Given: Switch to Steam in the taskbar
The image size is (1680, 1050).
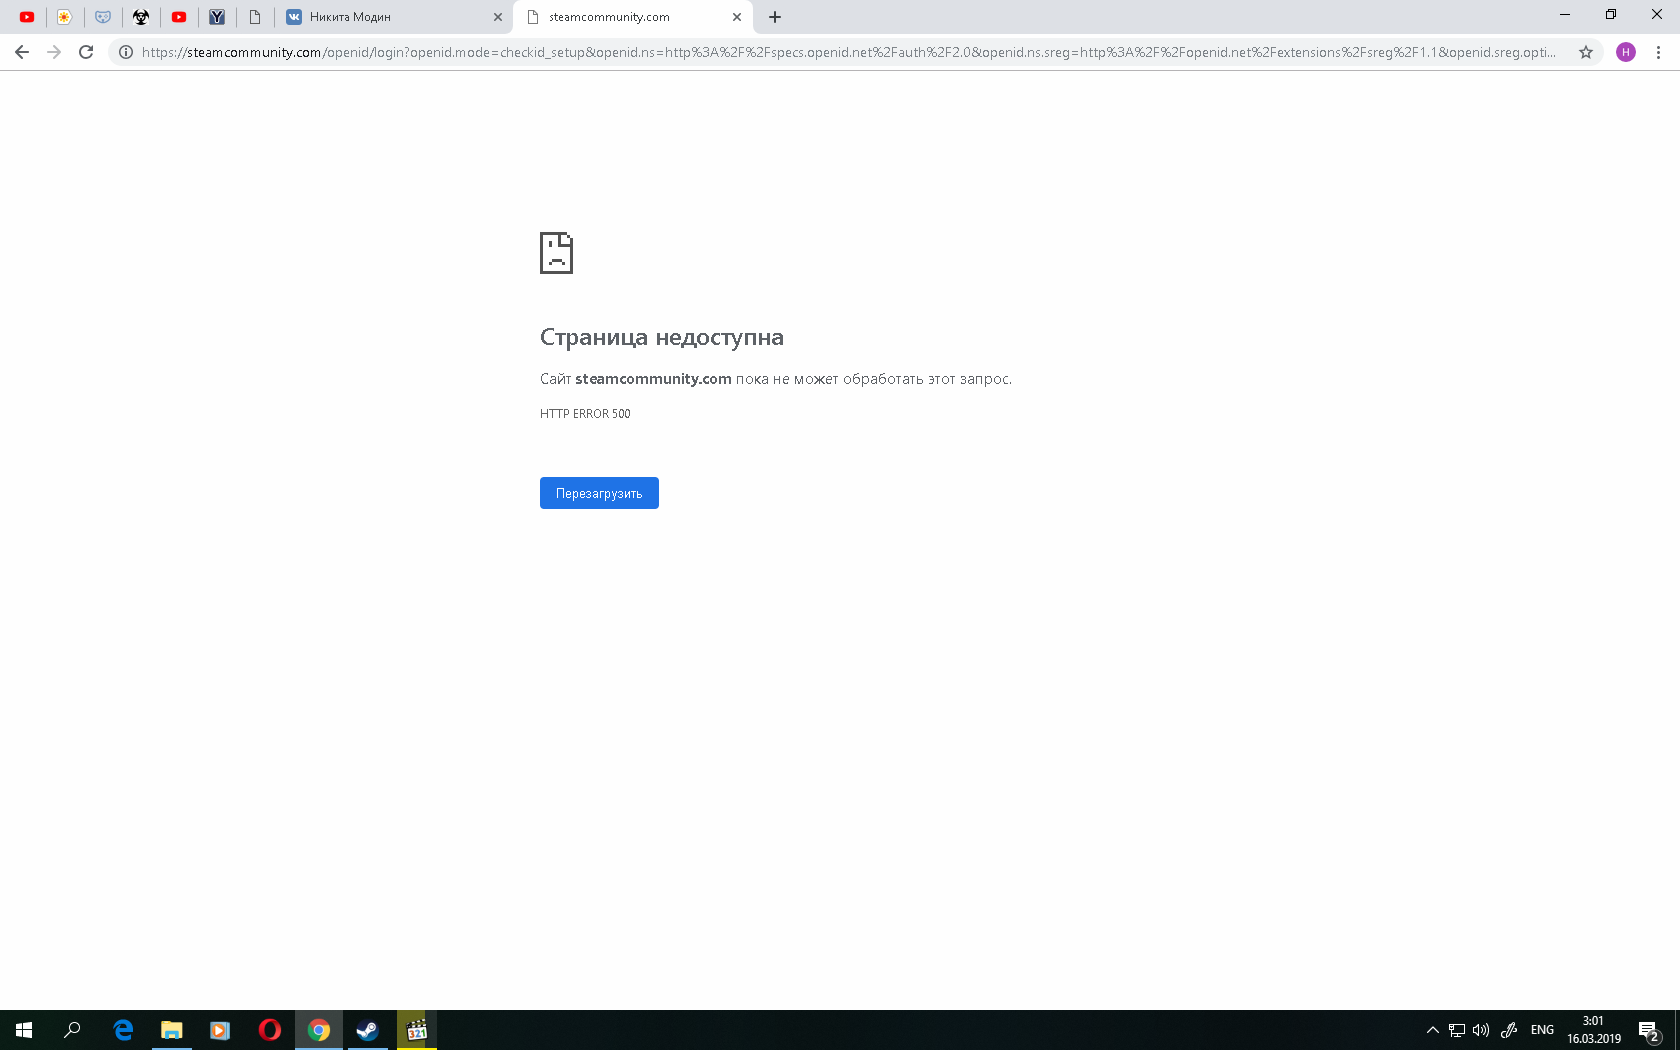Looking at the screenshot, I should click(x=367, y=1030).
